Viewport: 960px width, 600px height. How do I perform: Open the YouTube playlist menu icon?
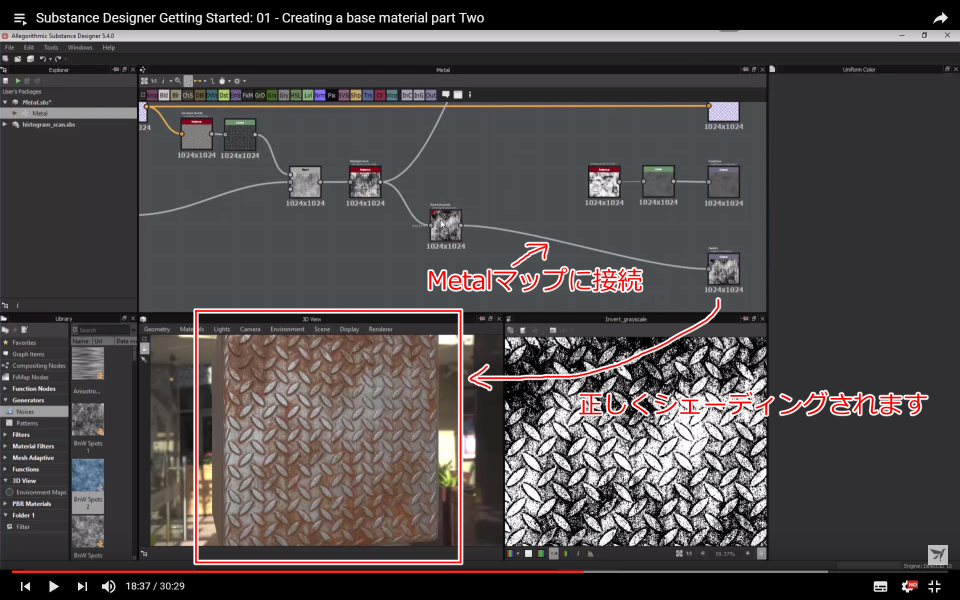tap(20, 18)
